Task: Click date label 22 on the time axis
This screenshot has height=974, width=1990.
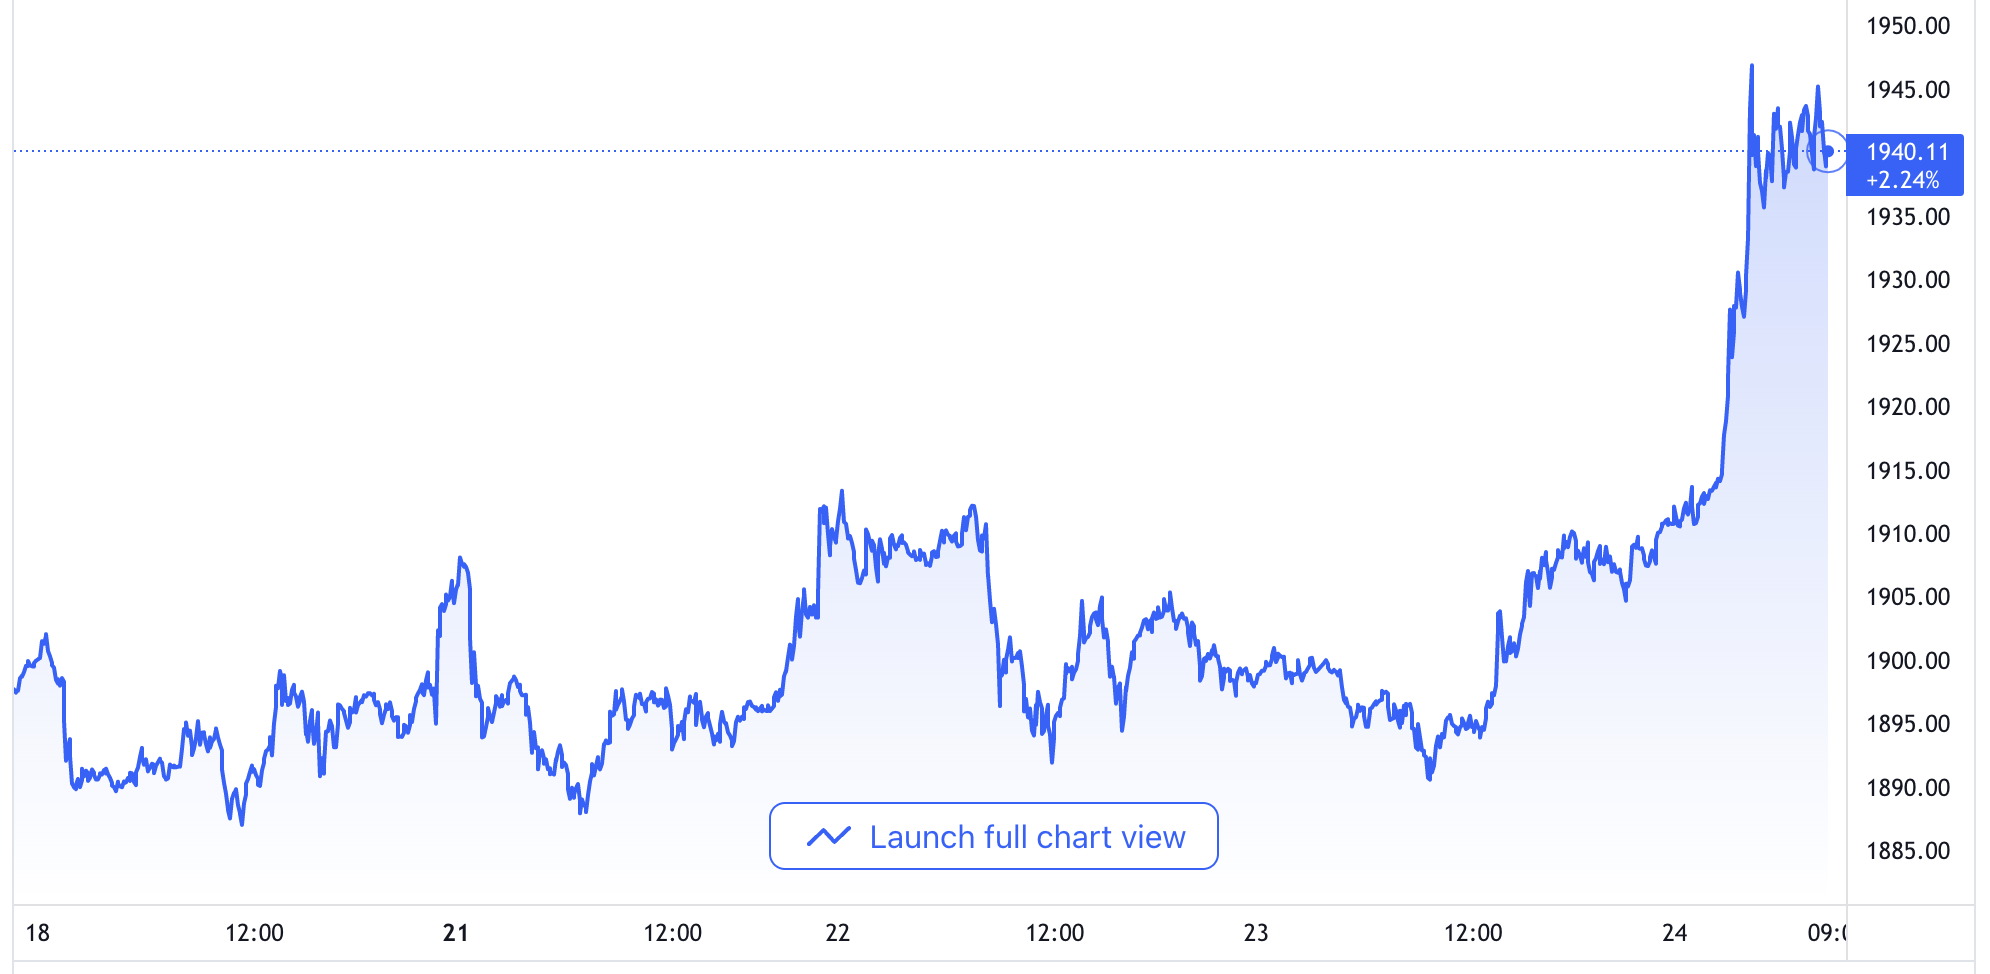Action: point(837,933)
